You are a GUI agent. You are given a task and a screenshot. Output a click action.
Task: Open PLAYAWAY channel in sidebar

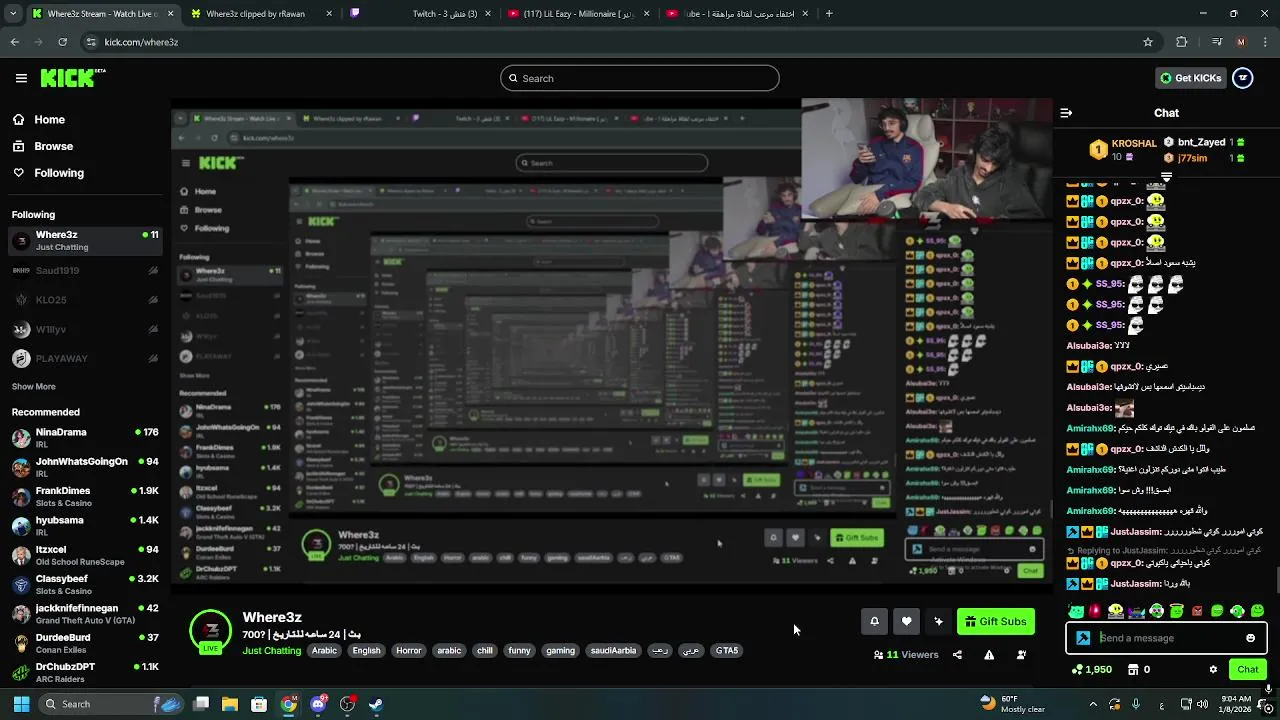click(x=83, y=359)
